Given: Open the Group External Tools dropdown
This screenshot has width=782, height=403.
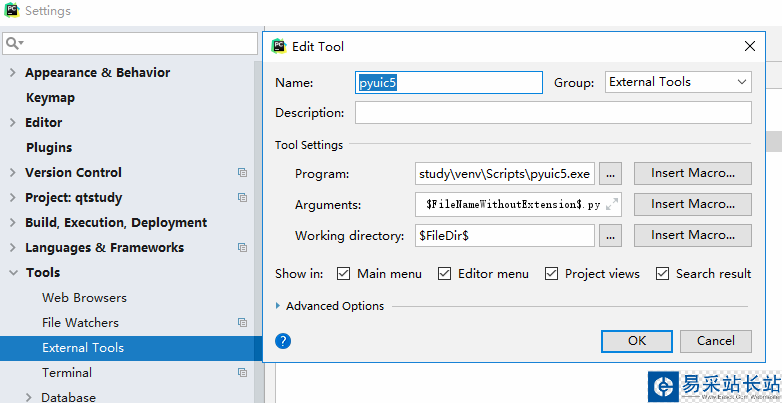Looking at the screenshot, I should coord(678,82).
